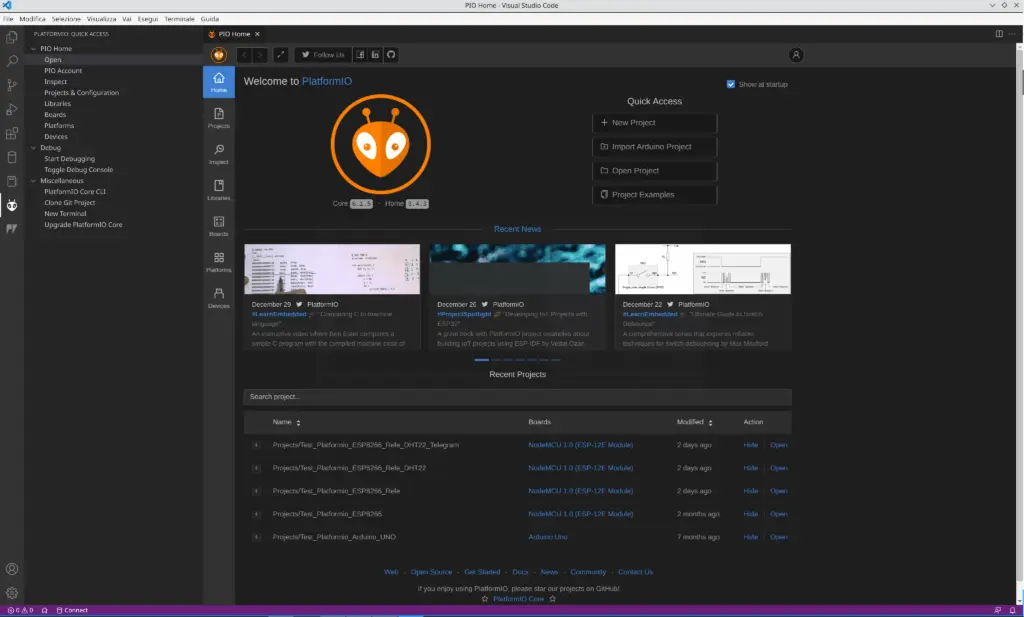Collapse Miscellaneous tree section

[x=33, y=181]
